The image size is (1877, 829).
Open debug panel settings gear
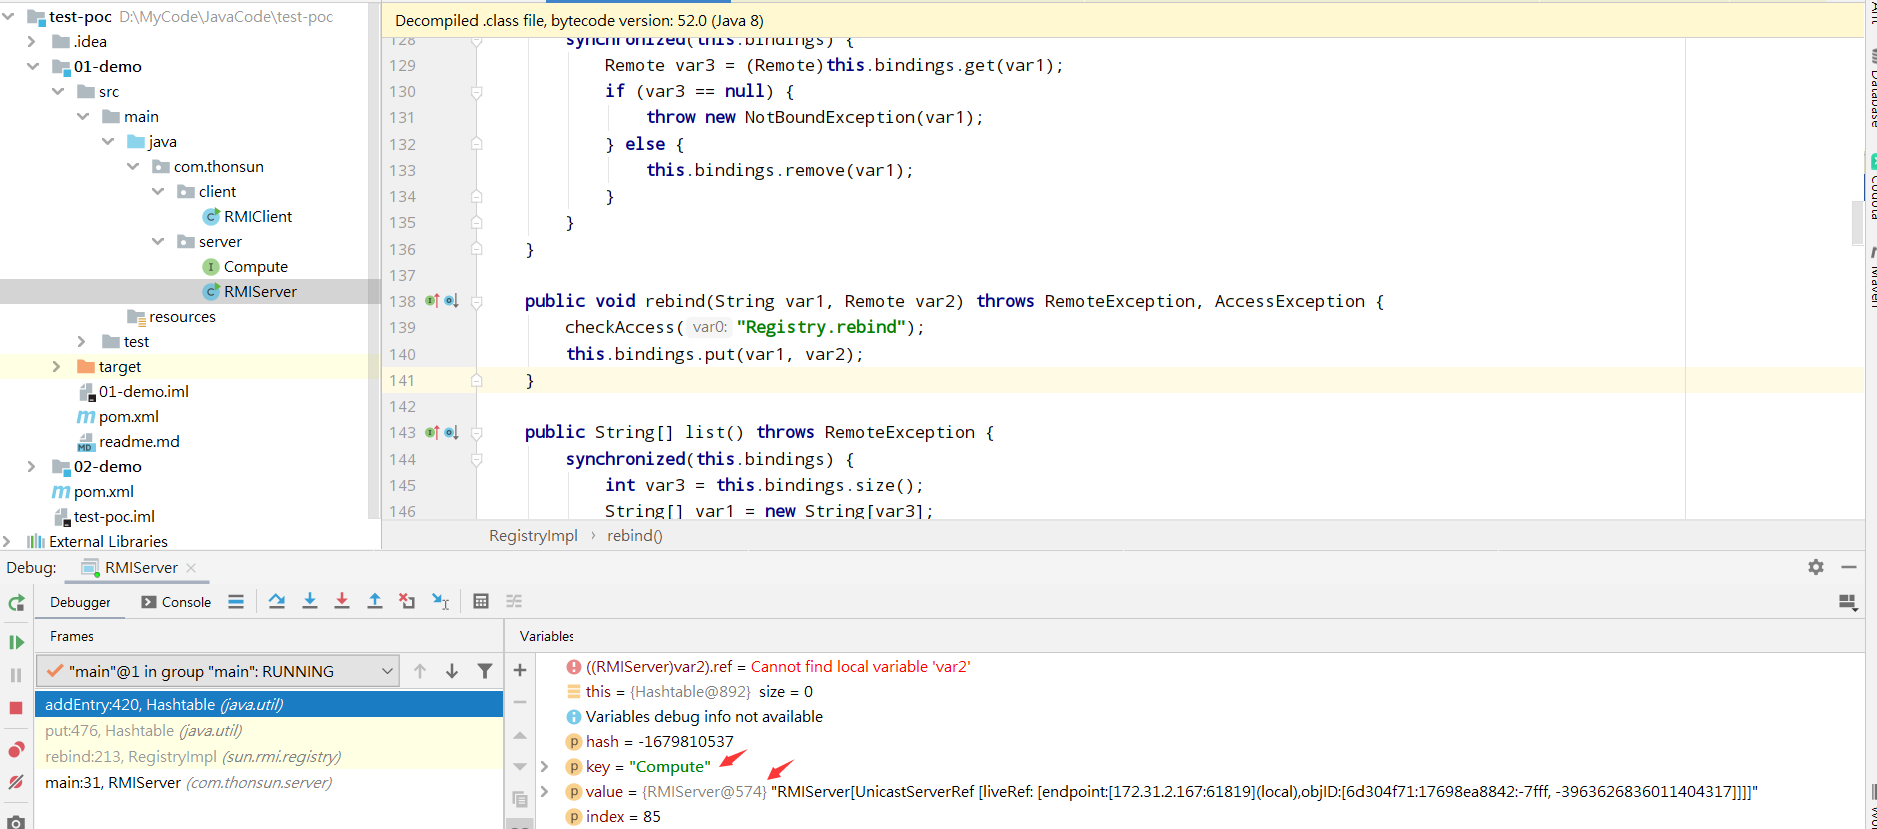[1816, 567]
